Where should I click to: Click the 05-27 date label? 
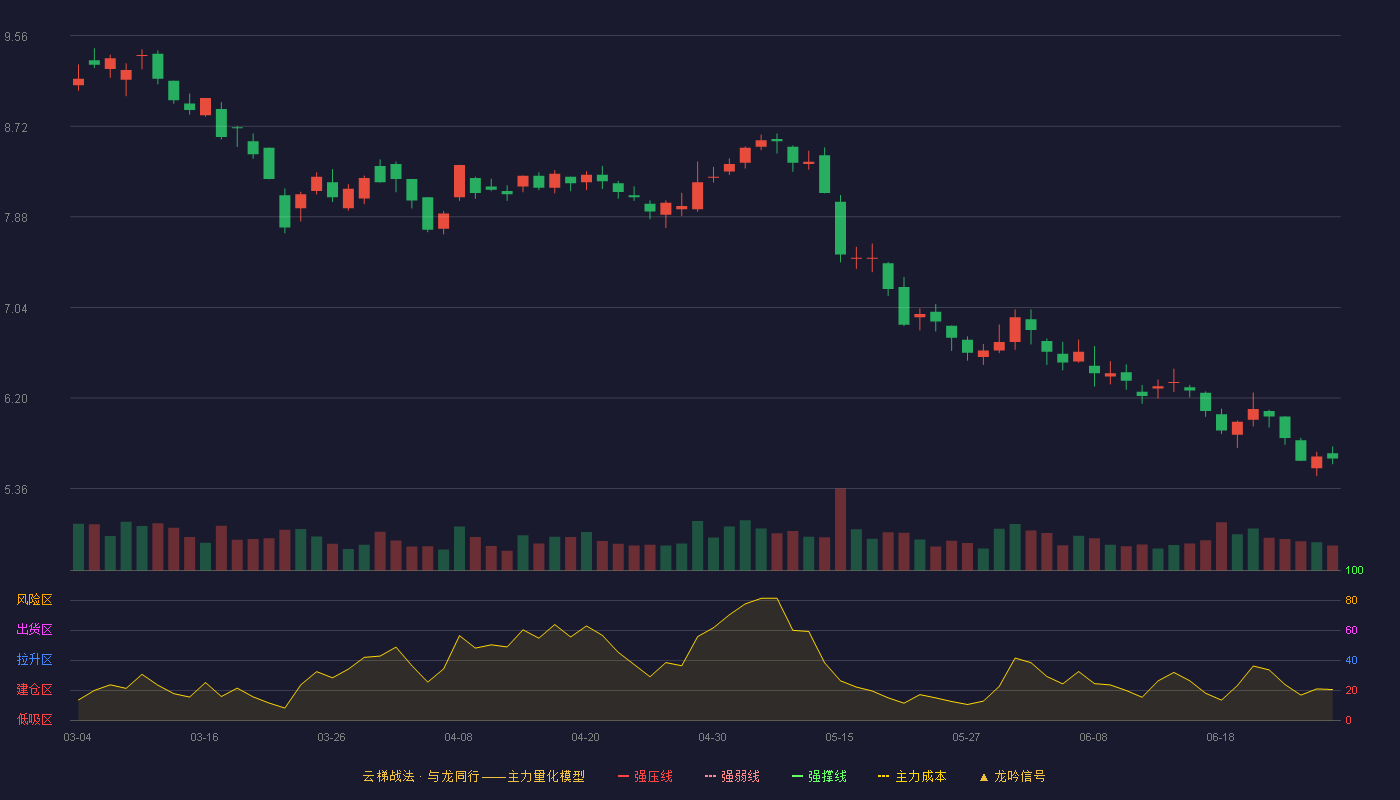pos(966,737)
